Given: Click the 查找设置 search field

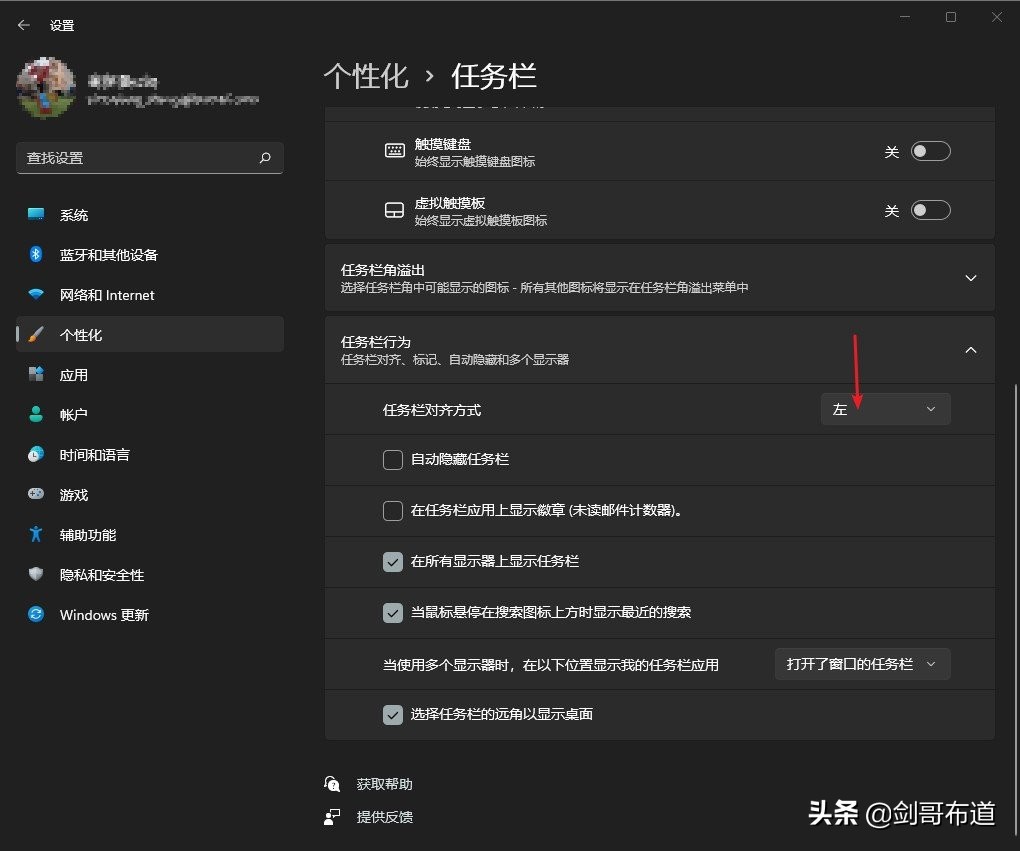Looking at the screenshot, I should tap(150, 157).
